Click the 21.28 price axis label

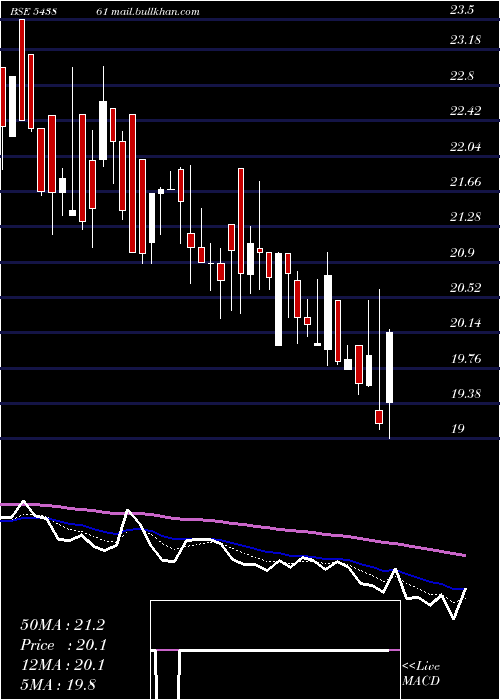click(x=465, y=217)
